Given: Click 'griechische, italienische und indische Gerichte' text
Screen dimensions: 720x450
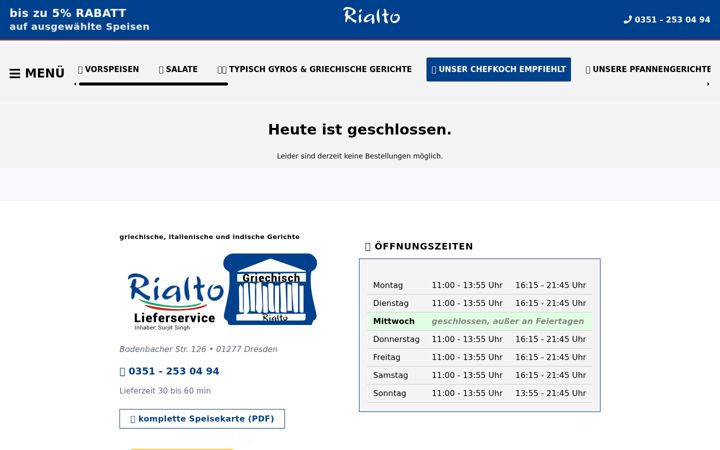Looking at the screenshot, I should (209, 237).
